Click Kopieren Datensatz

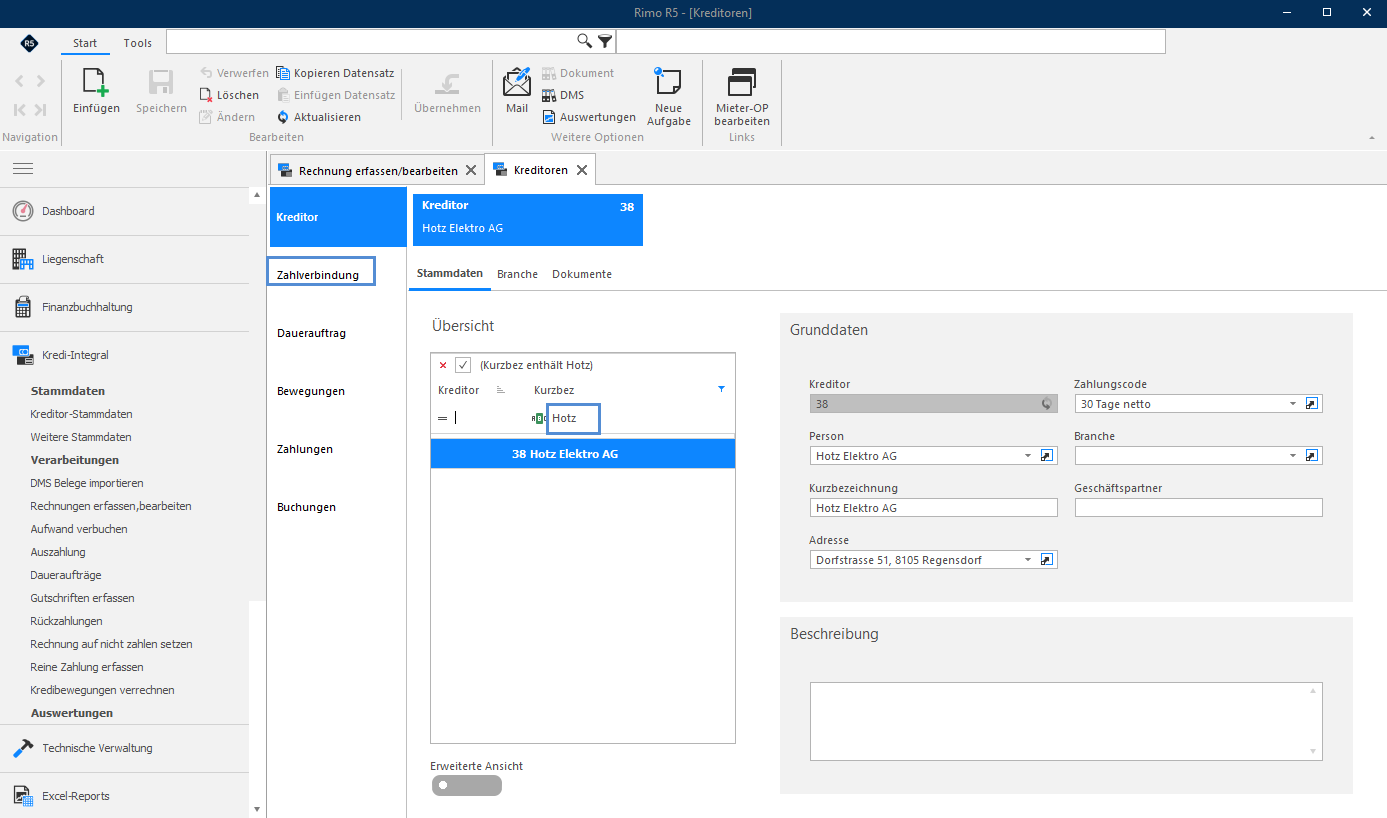click(x=335, y=73)
